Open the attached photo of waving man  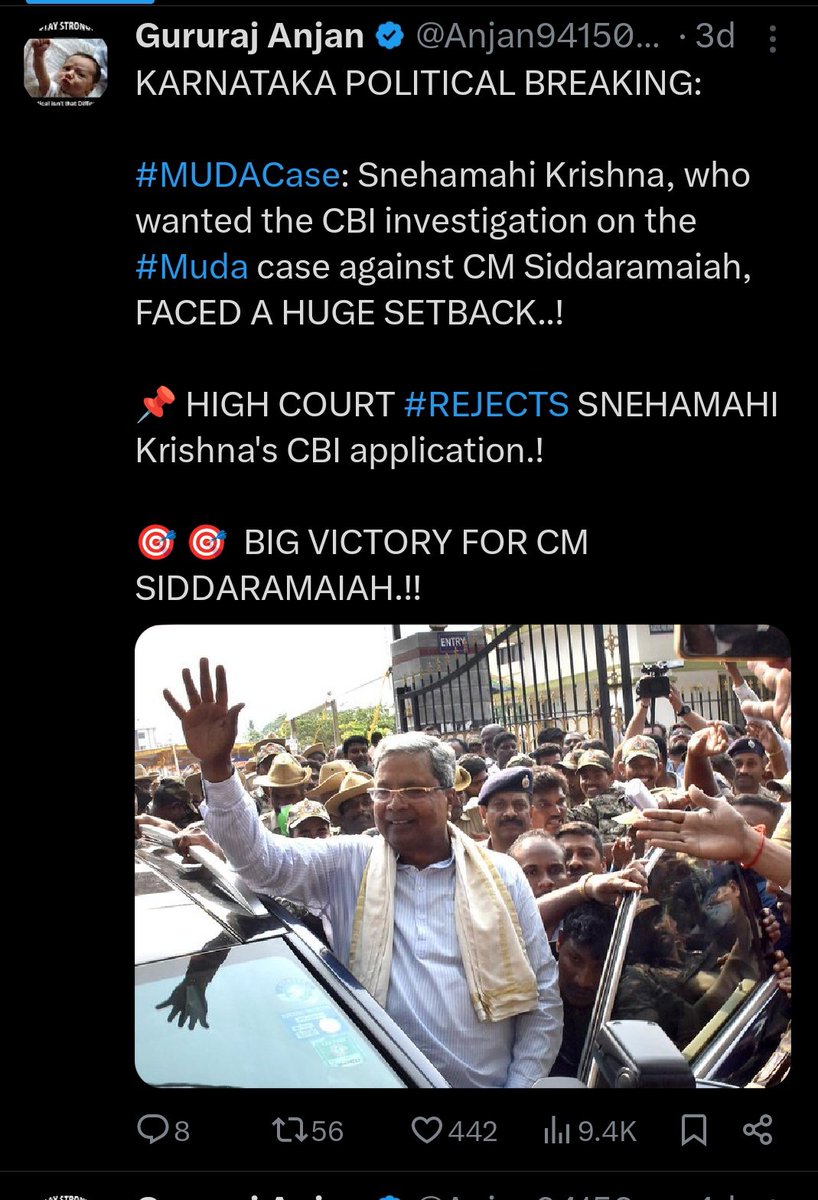point(463,856)
